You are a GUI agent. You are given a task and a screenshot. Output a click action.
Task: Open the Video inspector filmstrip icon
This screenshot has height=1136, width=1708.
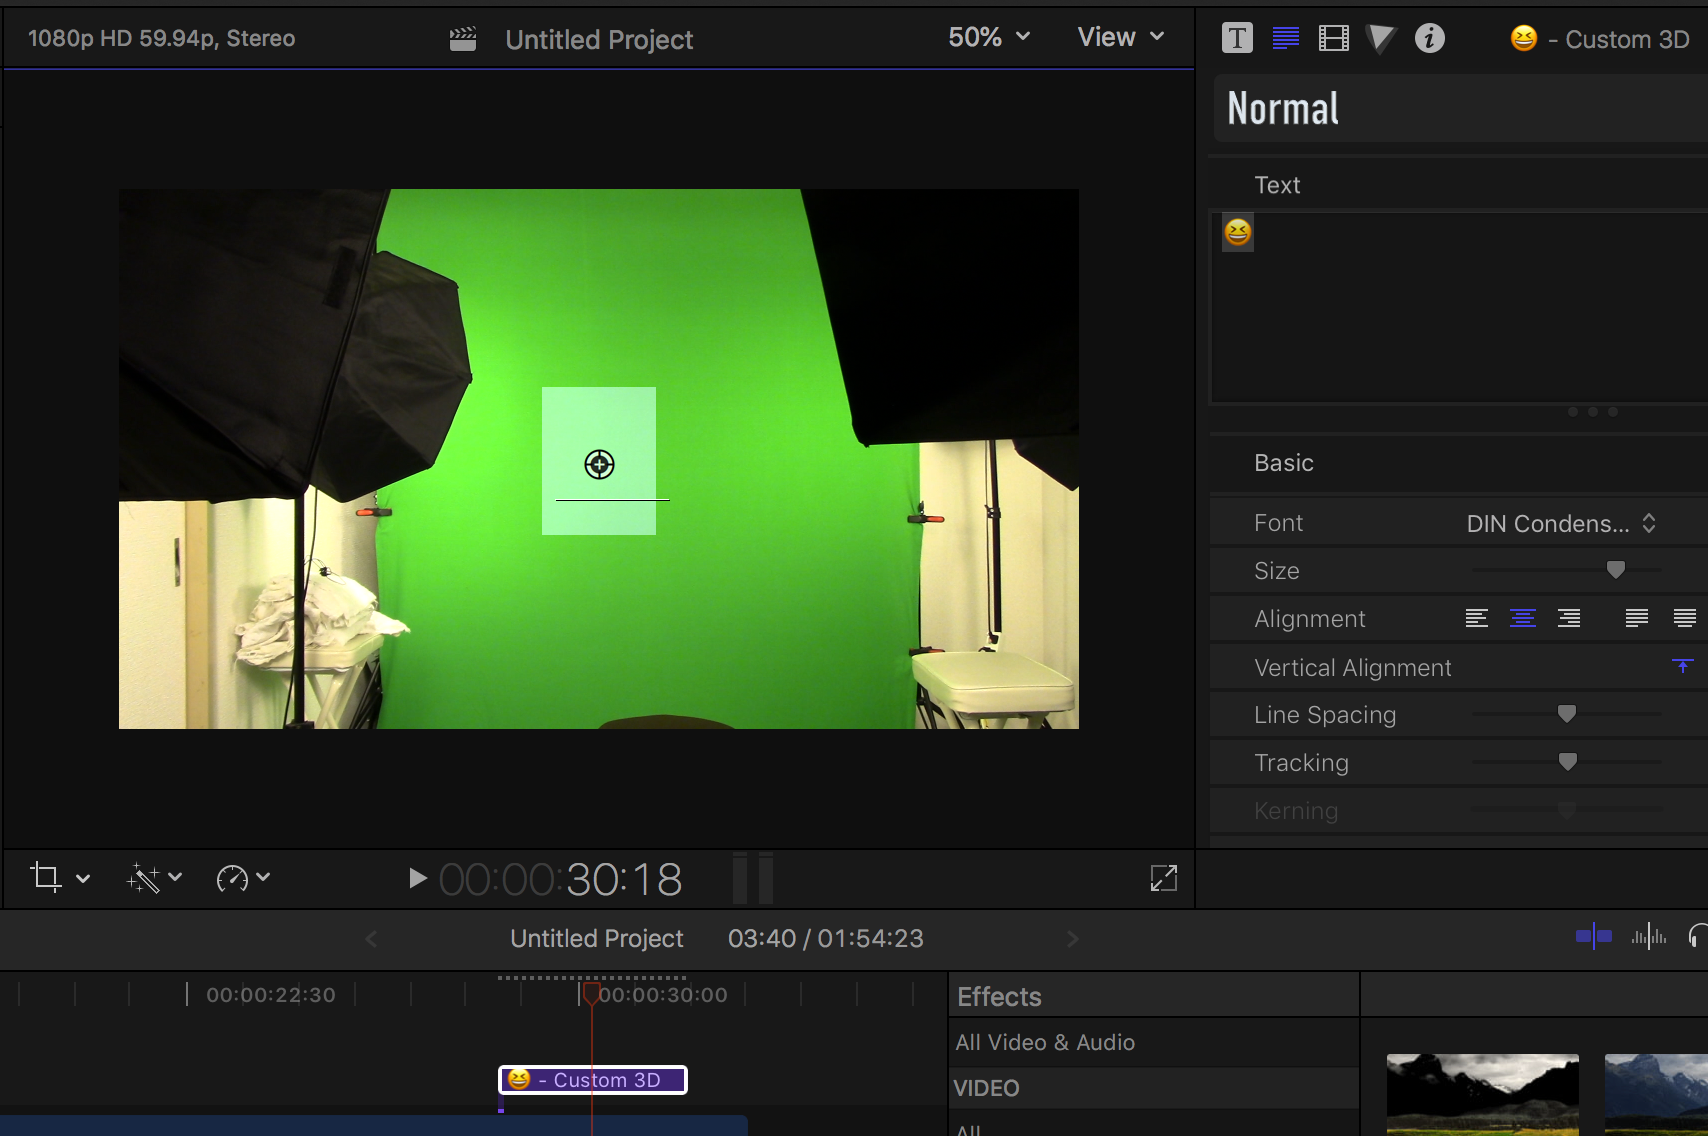(1333, 39)
